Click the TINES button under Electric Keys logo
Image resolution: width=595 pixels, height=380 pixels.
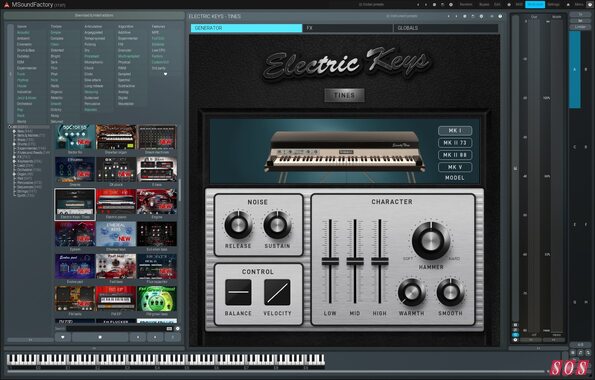344,95
